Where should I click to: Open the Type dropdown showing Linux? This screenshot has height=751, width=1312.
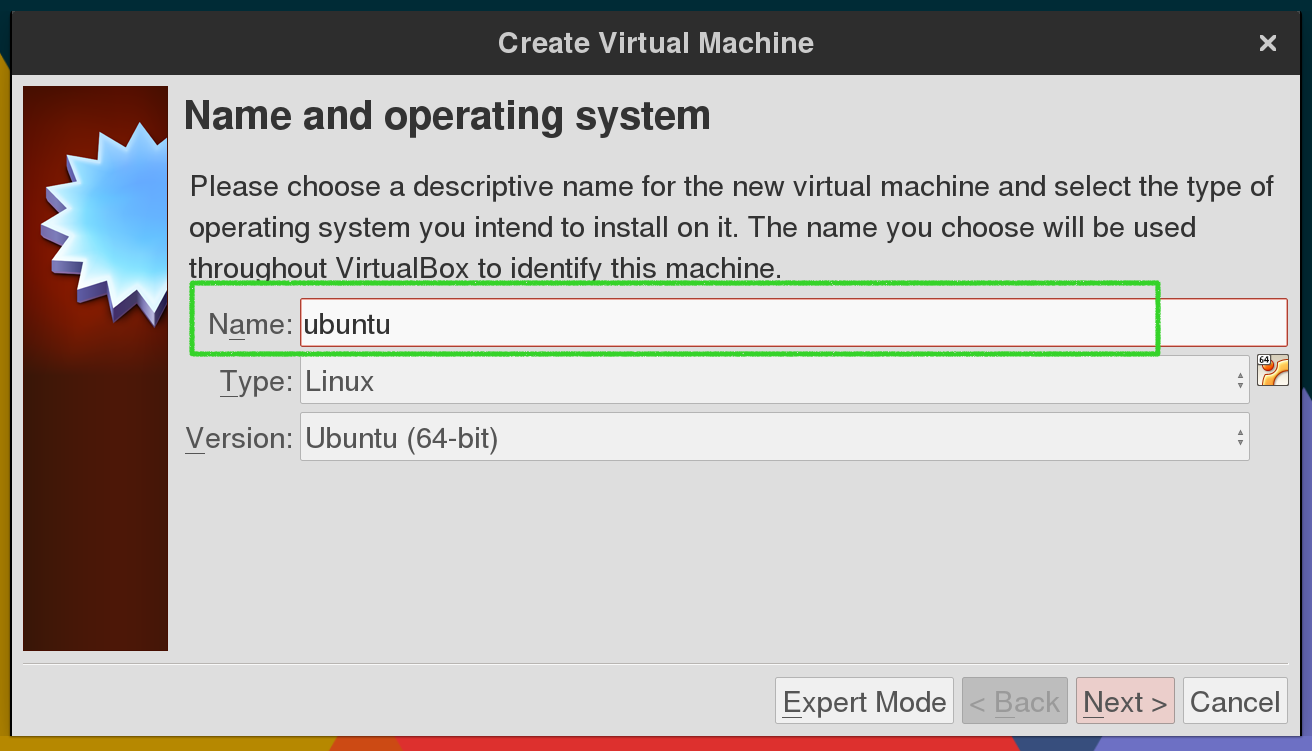point(774,380)
